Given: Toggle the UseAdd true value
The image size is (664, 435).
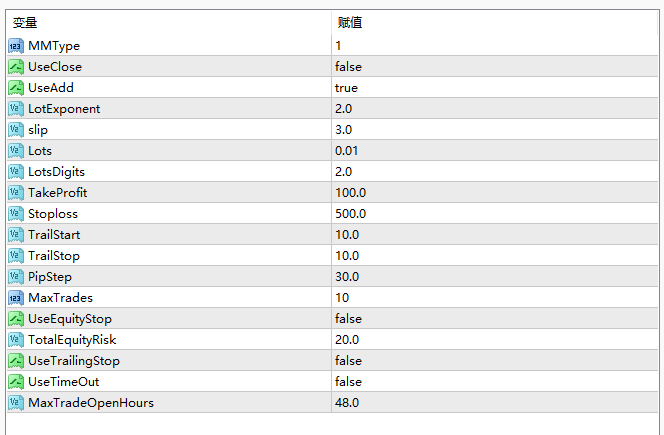Looking at the screenshot, I should [346, 87].
